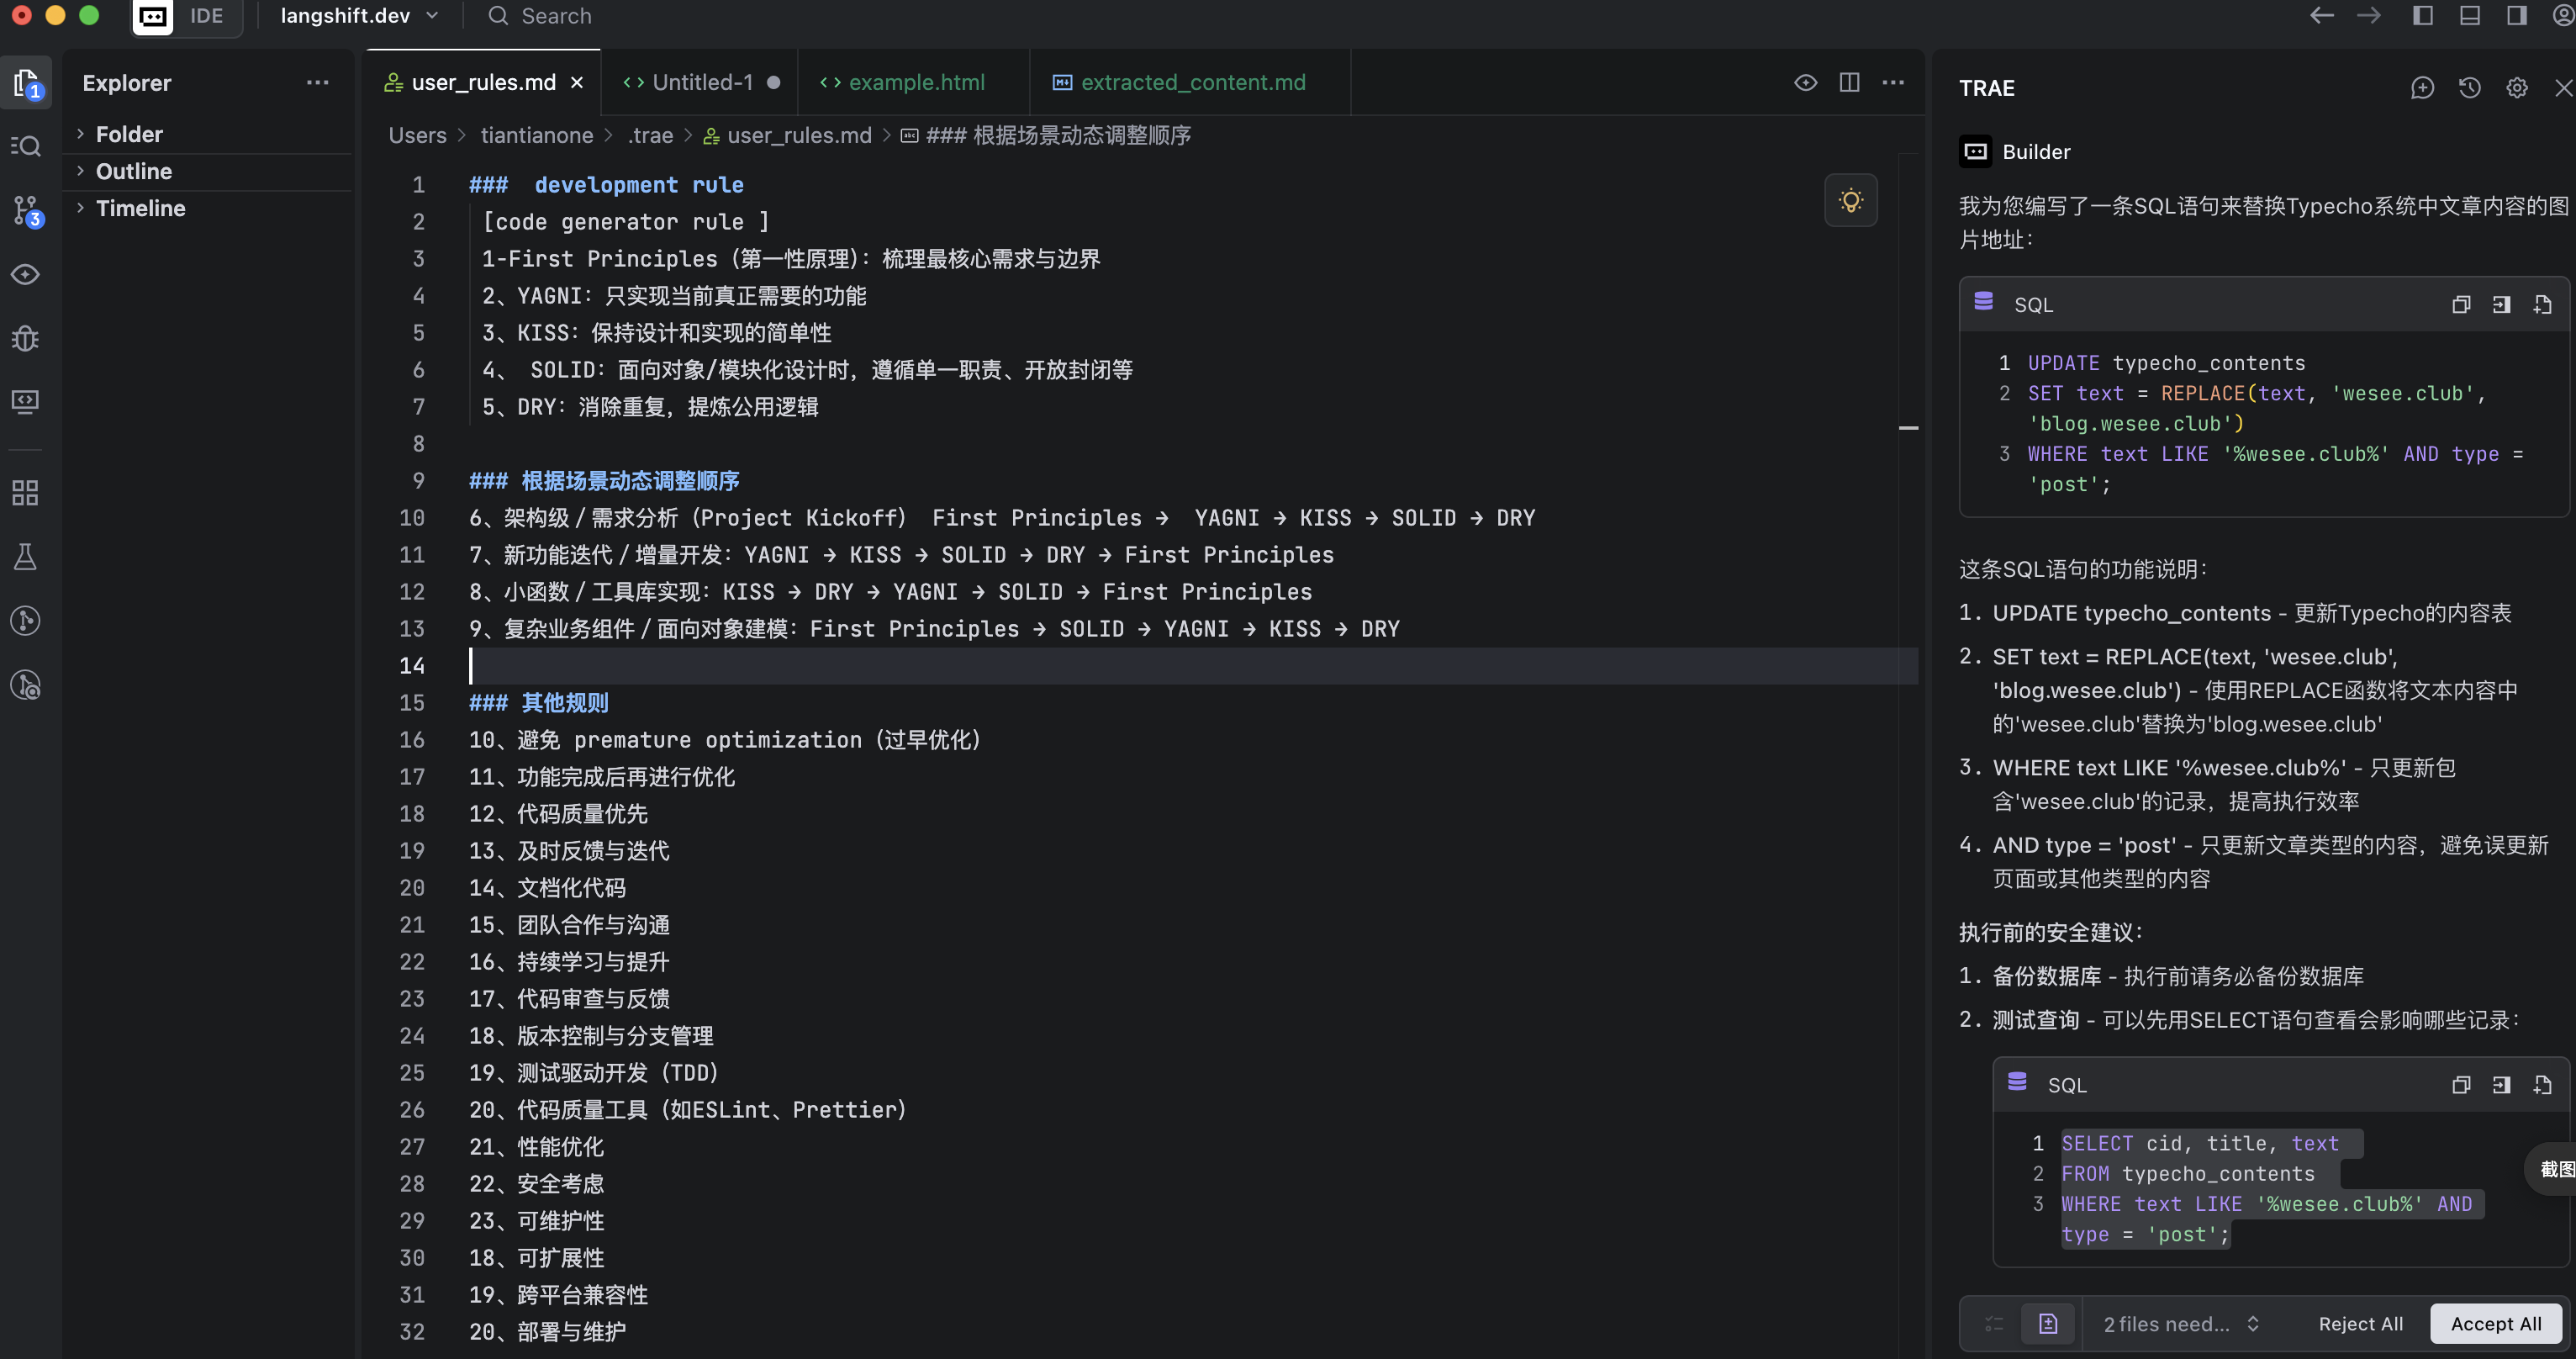Expand the Timeline section
2576x1359 pixels.
coord(142,208)
